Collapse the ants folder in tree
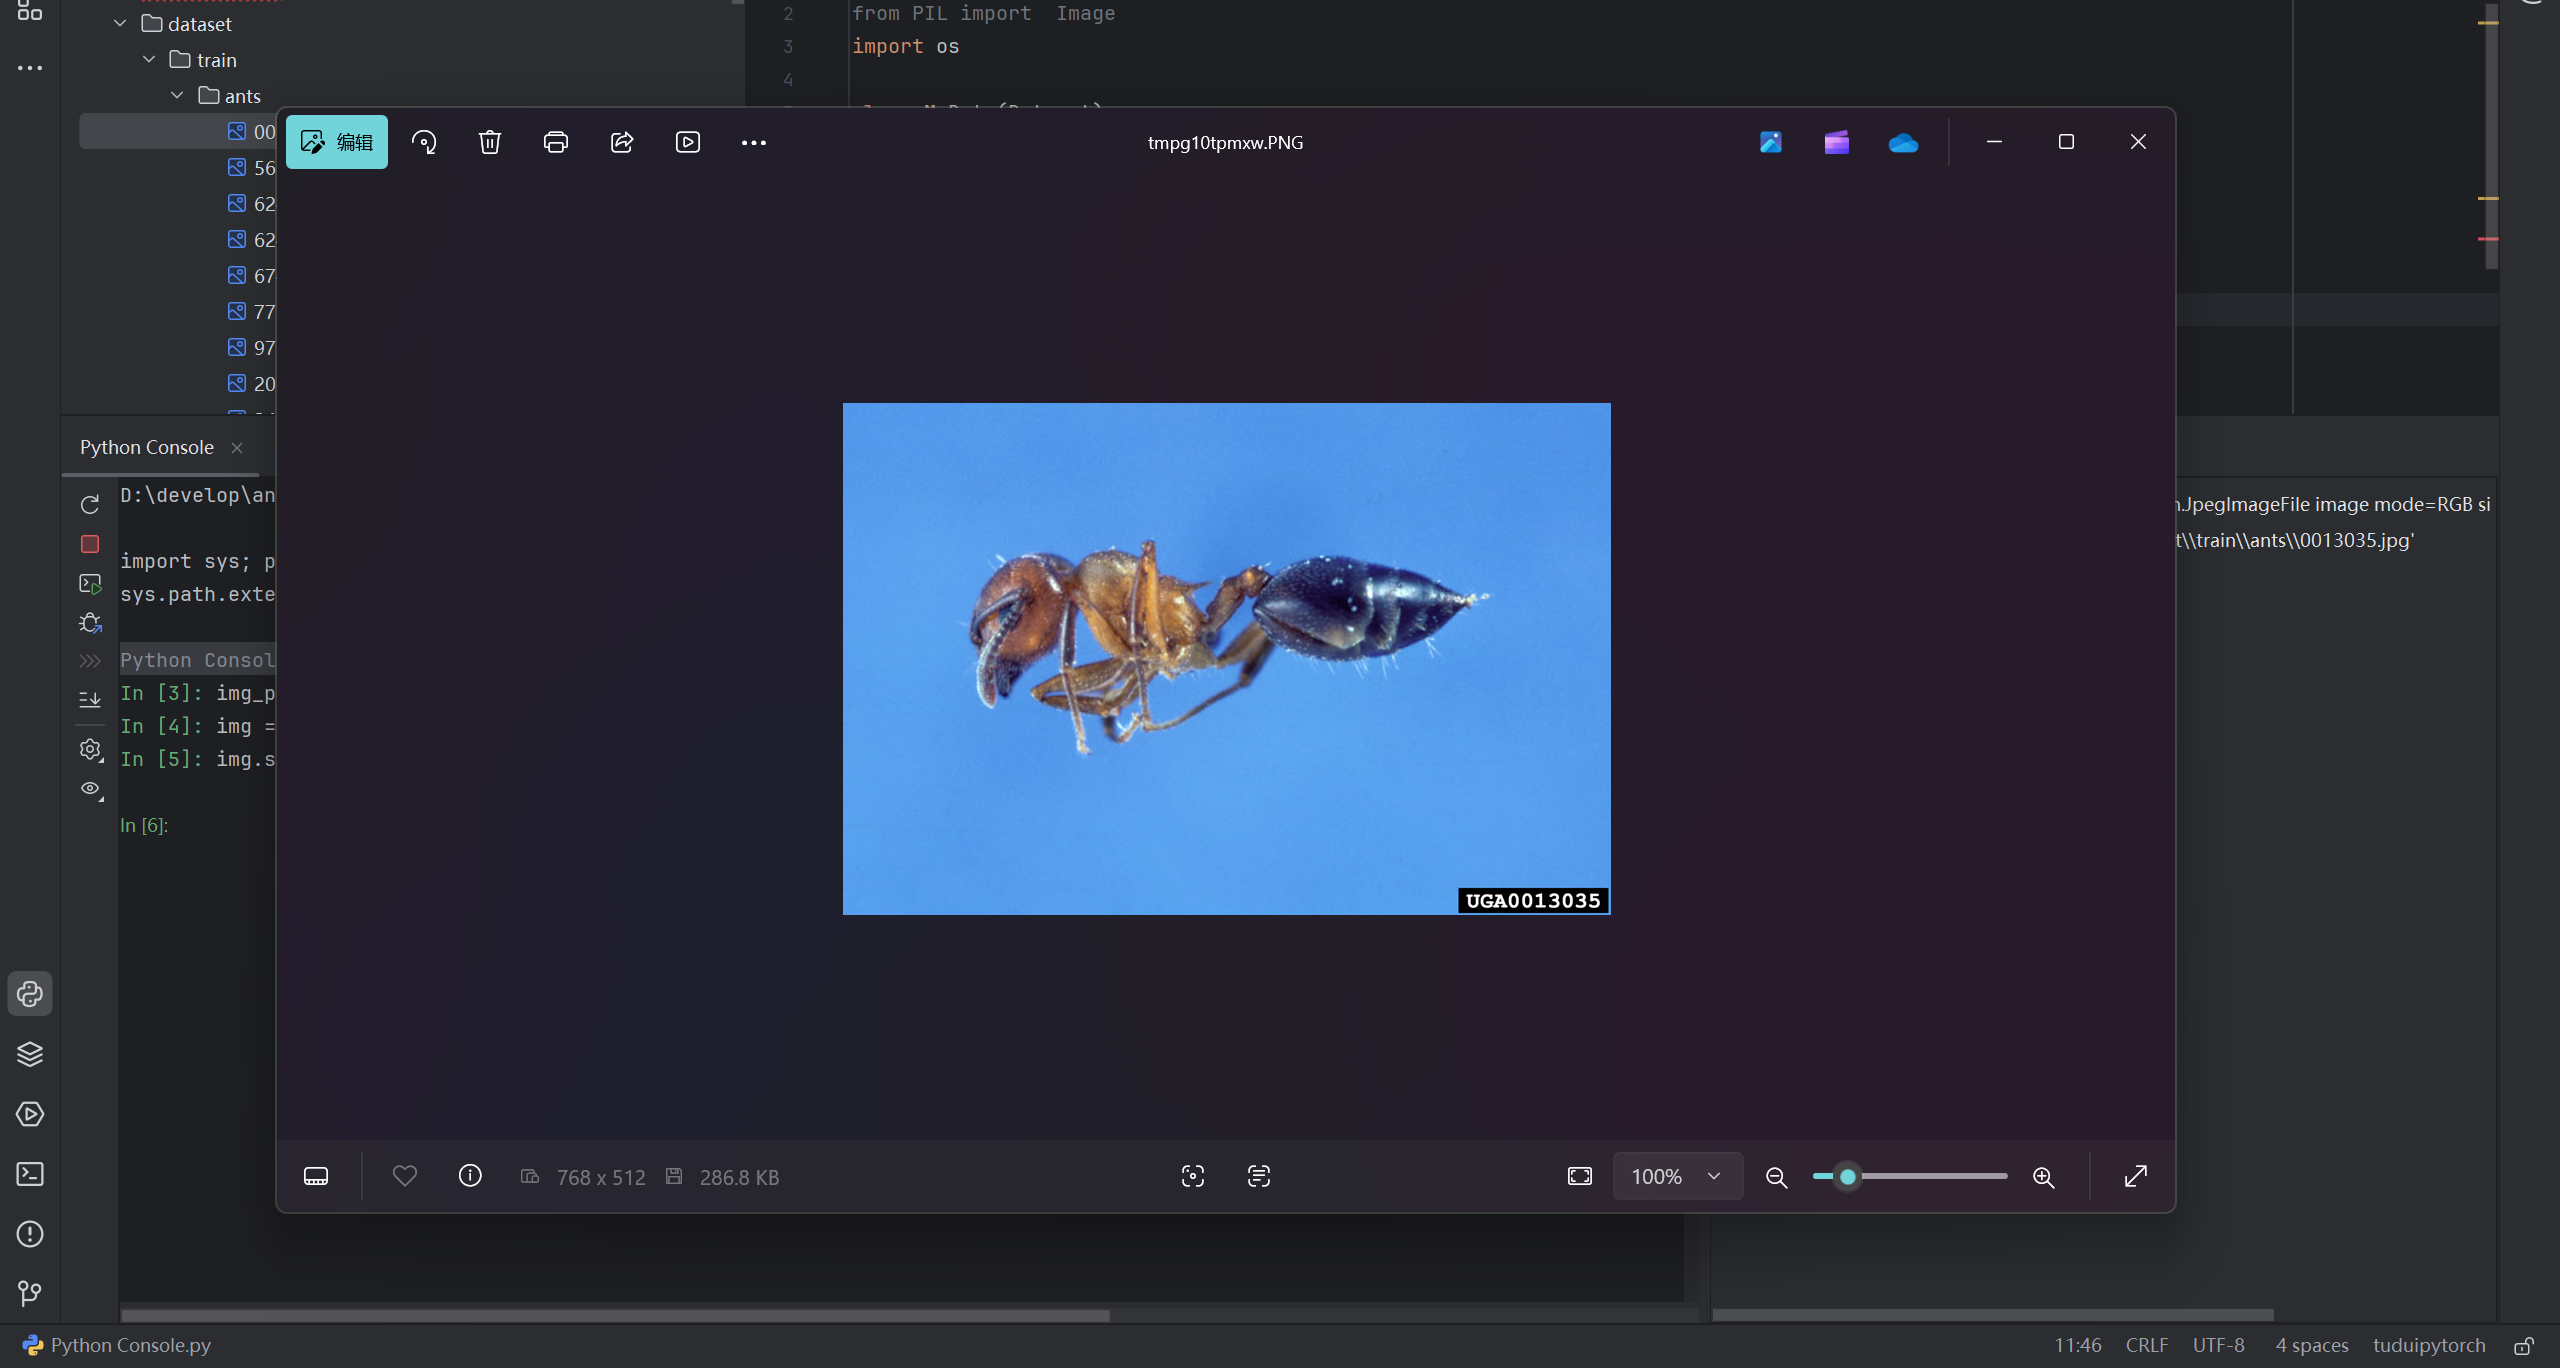The width and height of the screenshot is (2560, 1368). click(177, 95)
